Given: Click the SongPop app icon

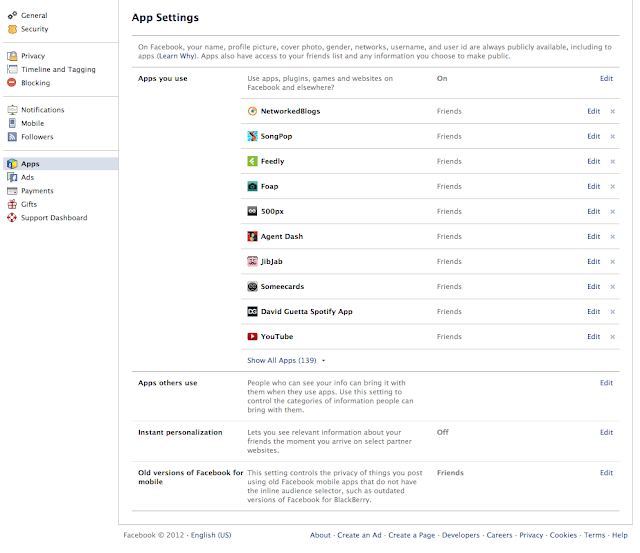Looking at the screenshot, I should point(253,136).
